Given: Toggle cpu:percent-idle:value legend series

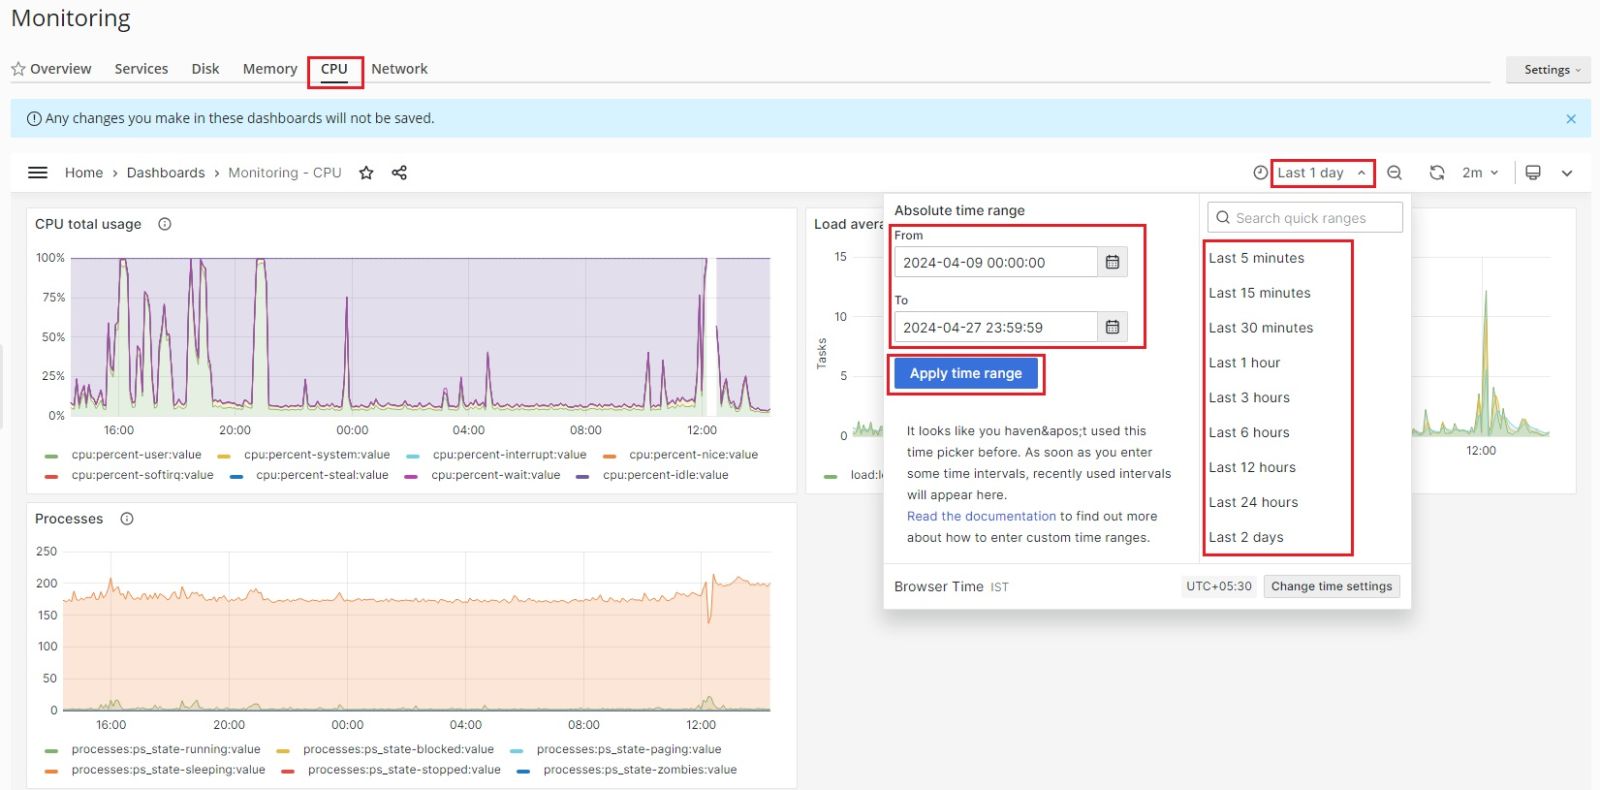Looking at the screenshot, I should point(665,475).
